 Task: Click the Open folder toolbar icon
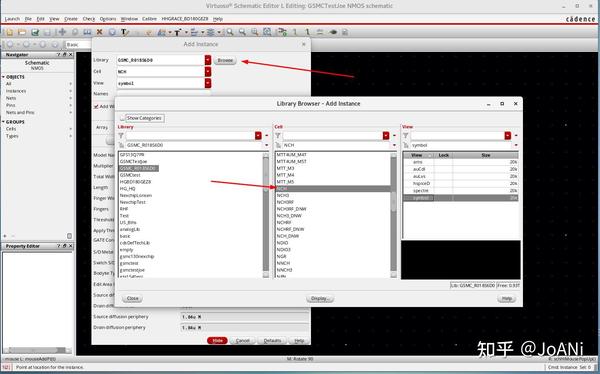click(x=22, y=33)
